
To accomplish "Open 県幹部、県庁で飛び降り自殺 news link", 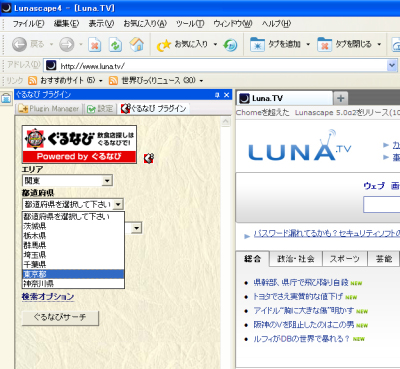I will [301, 283].
